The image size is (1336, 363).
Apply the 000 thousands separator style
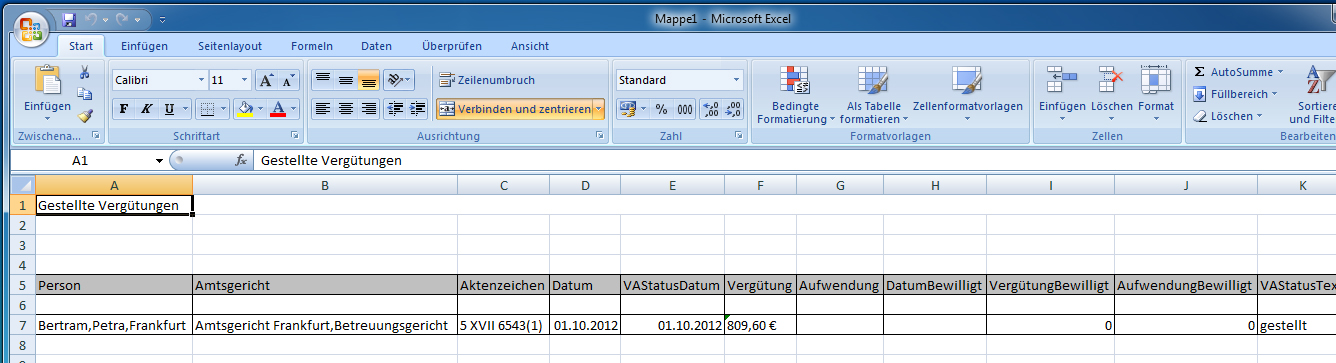tap(685, 109)
